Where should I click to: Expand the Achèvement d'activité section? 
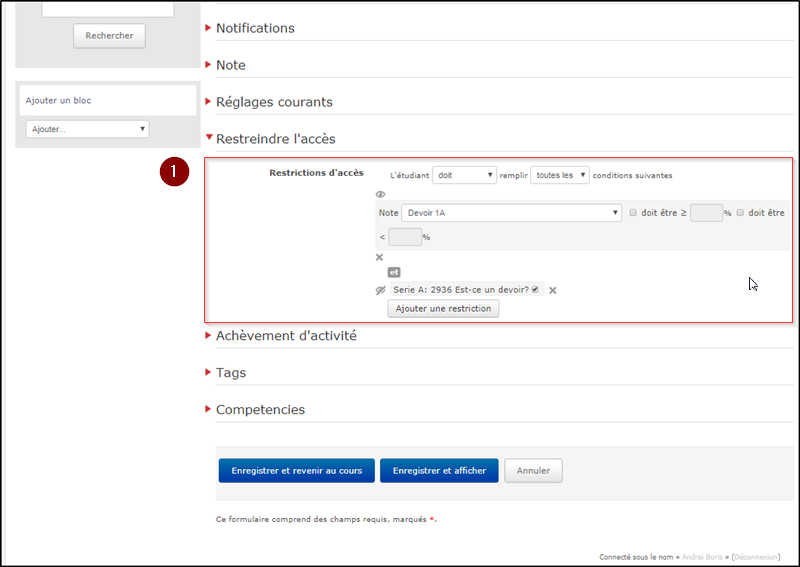tap(286, 336)
